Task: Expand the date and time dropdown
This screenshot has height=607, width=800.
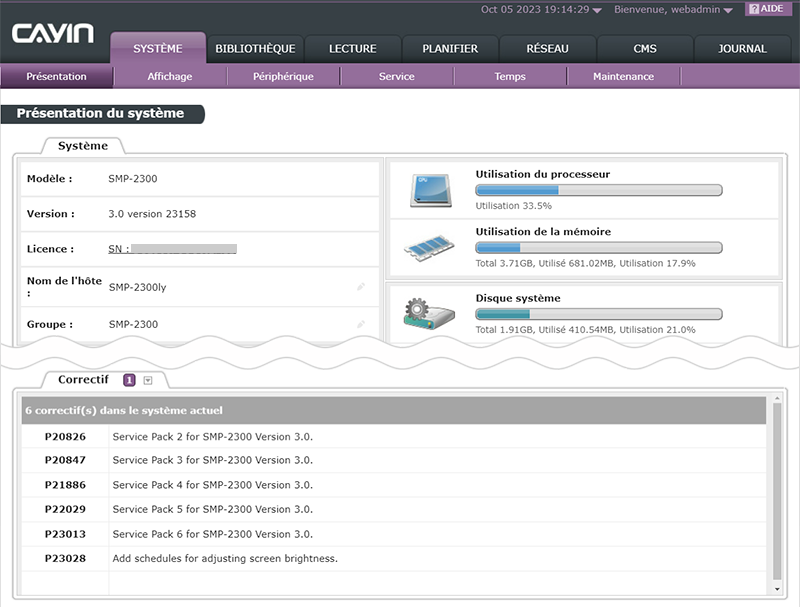Action: tap(597, 10)
